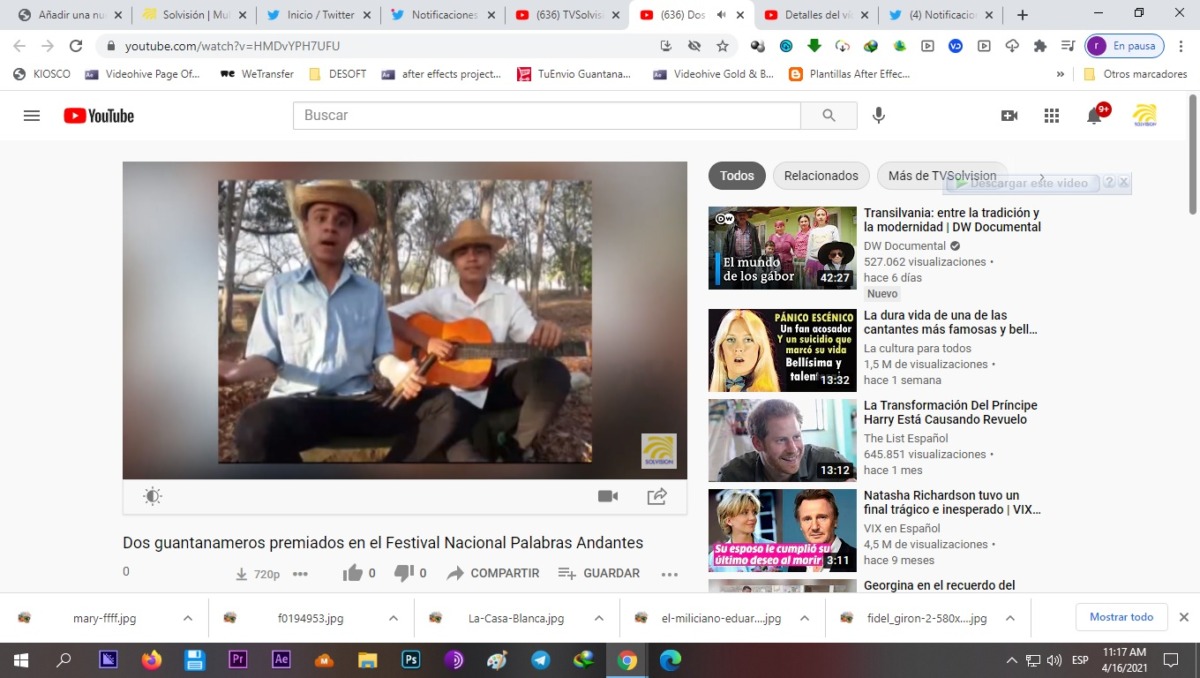Click Mostrar todo downloads button
1200x678 pixels.
click(x=1121, y=617)
